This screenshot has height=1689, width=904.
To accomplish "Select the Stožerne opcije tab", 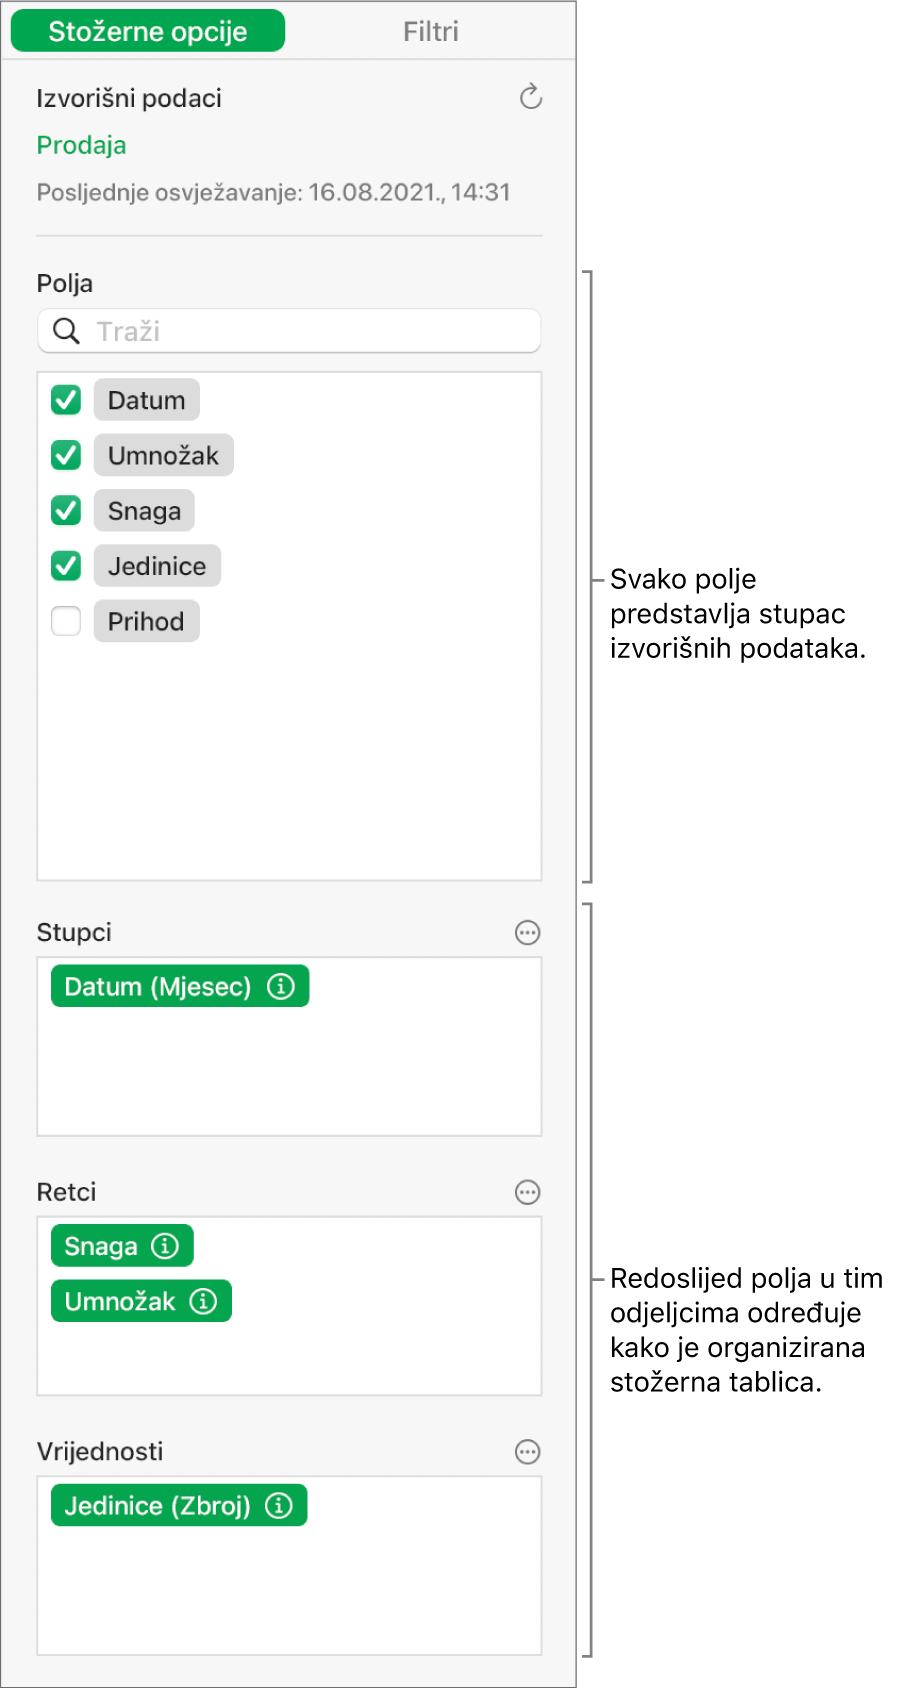I will pyautogui.click(x=148, y=31).
